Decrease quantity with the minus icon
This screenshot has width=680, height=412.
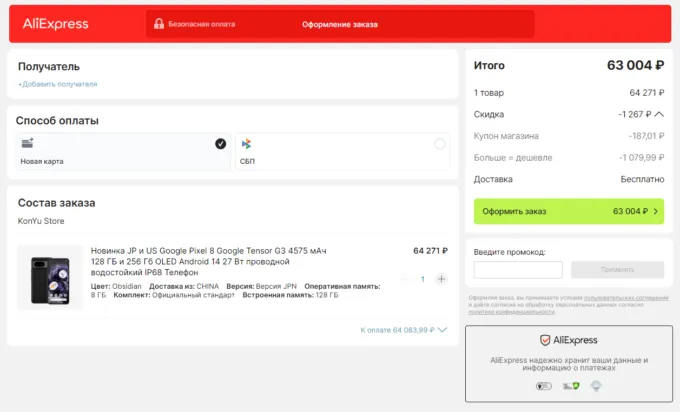[404, 279]
